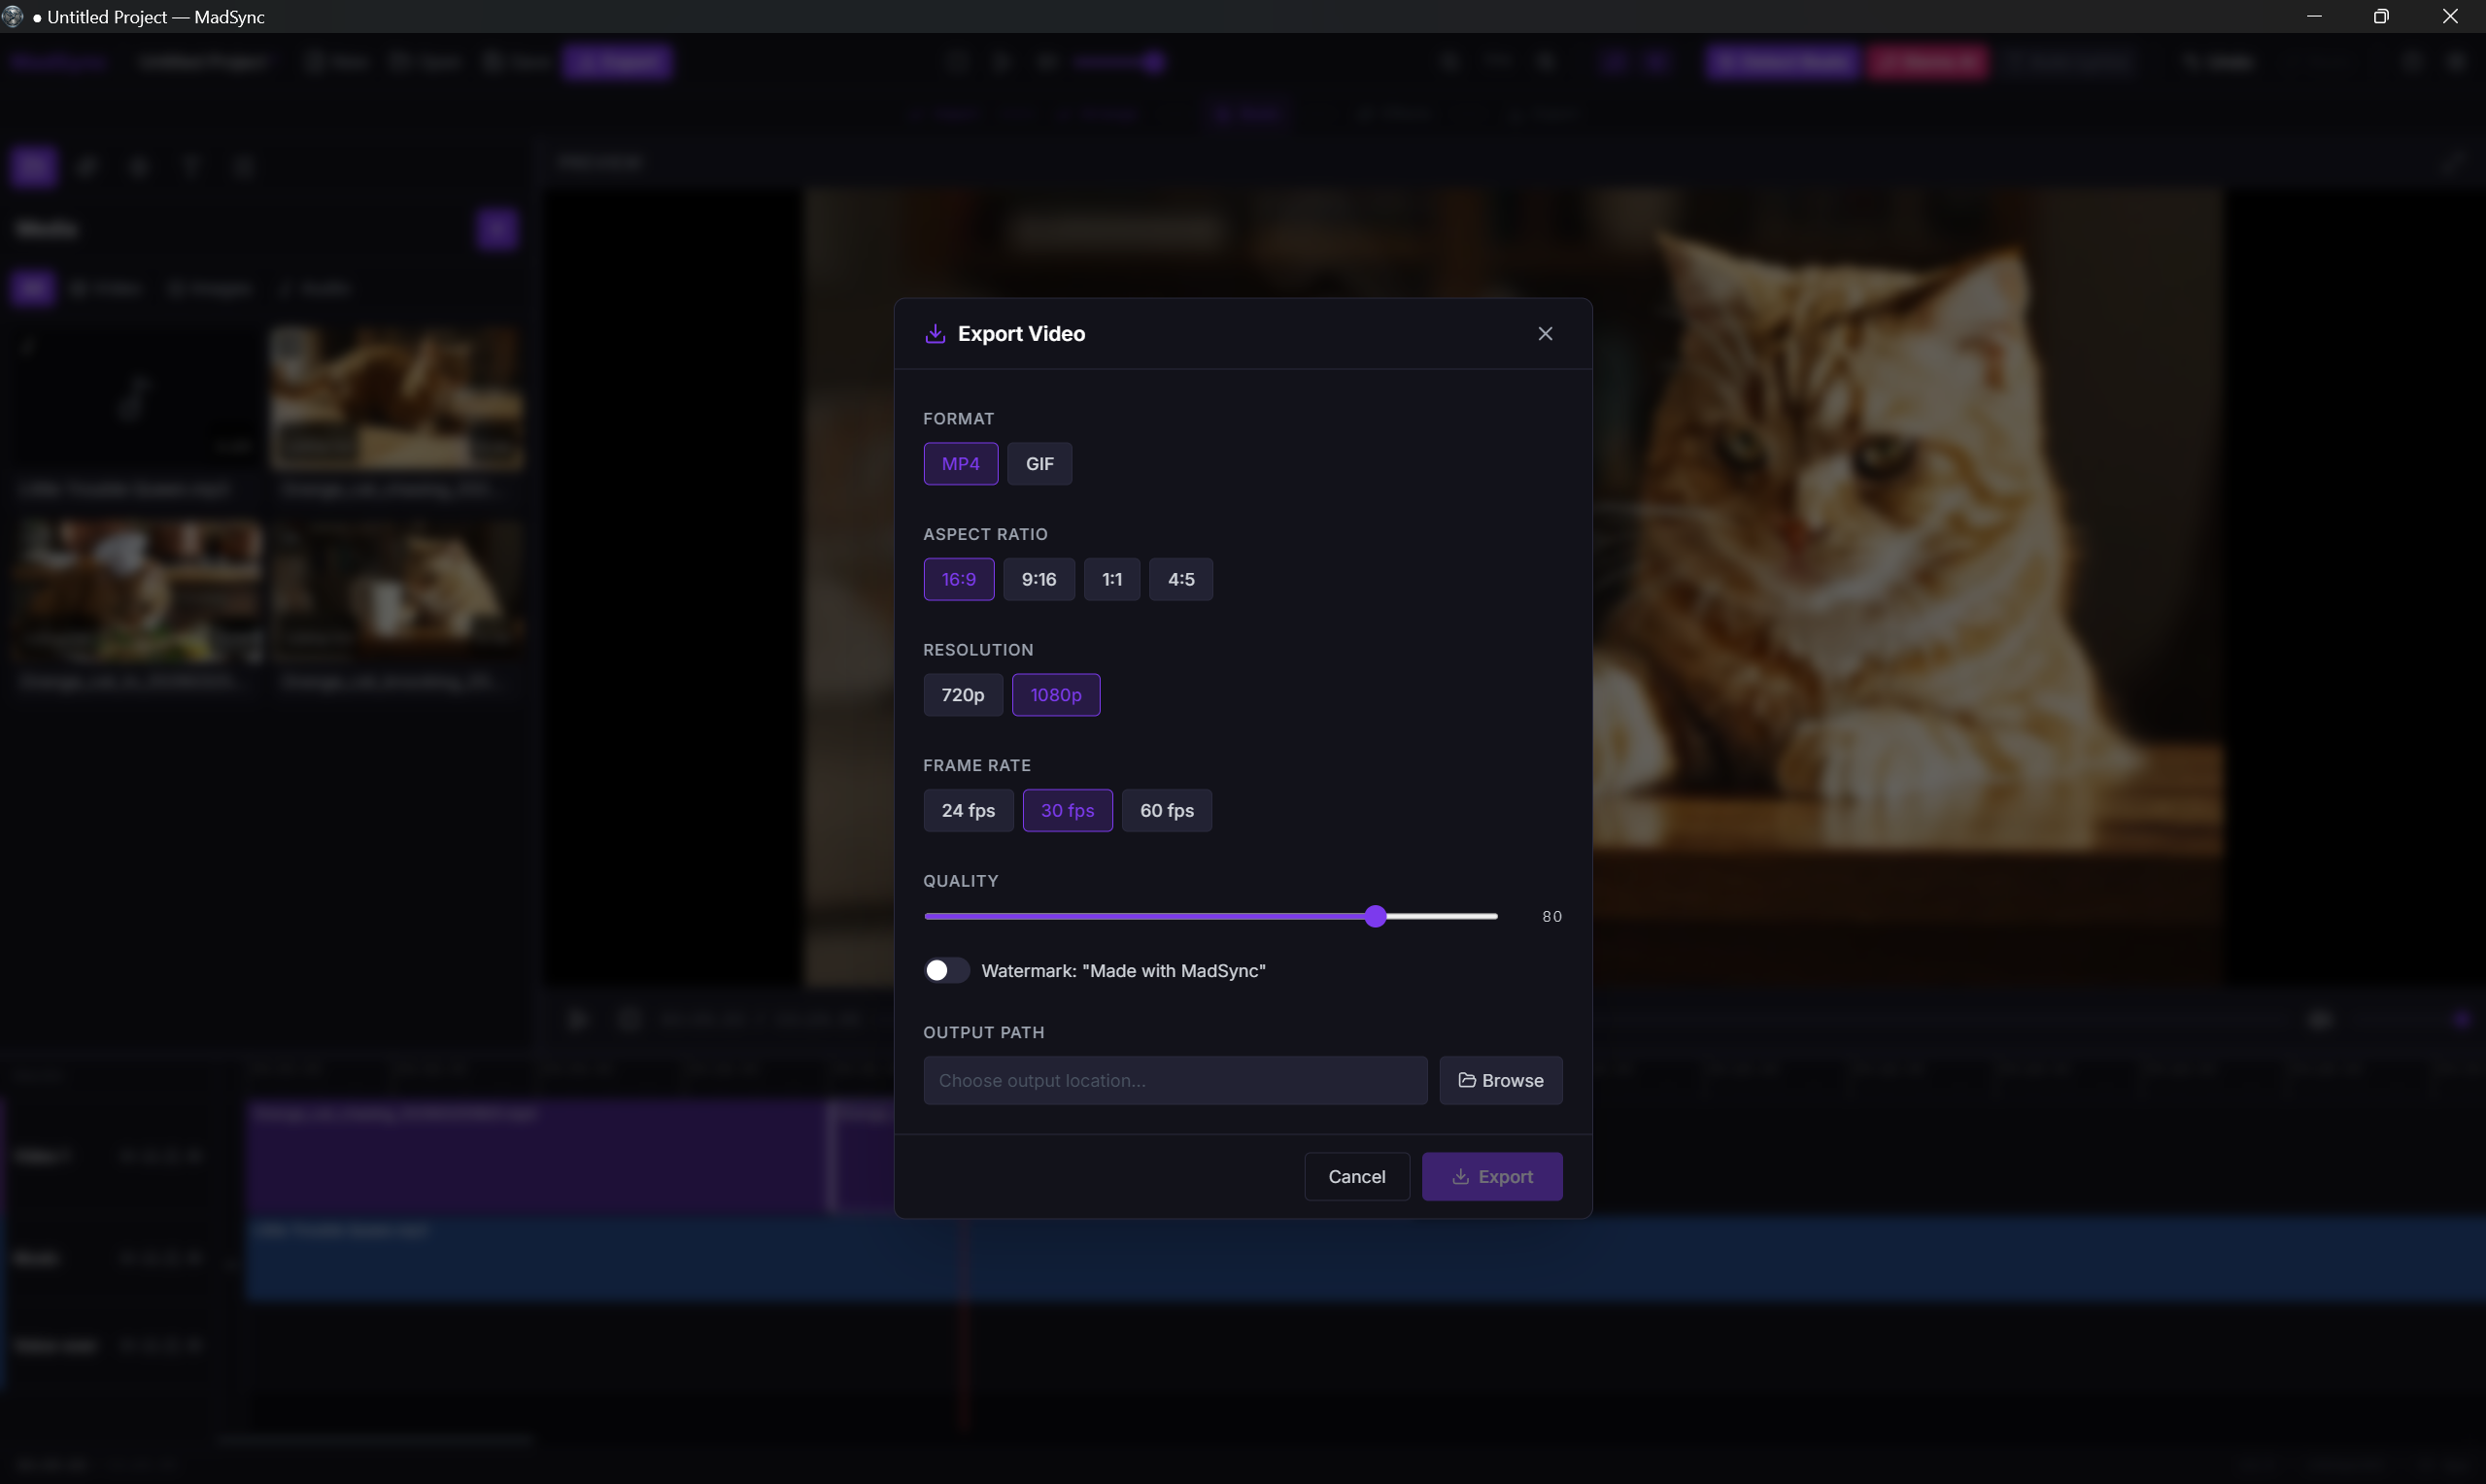Click the download icon beside Export Video title

934,333
